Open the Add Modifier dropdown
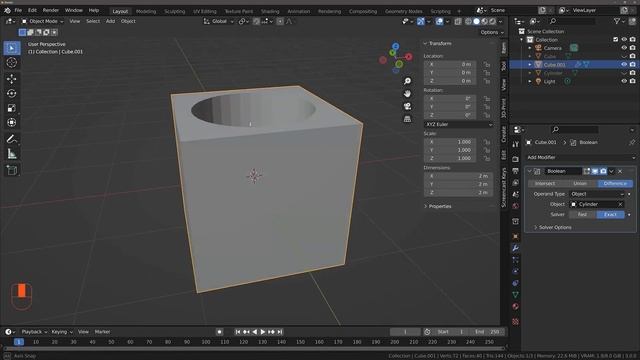This screenshot has height=360, width=640. click(580, 158)
